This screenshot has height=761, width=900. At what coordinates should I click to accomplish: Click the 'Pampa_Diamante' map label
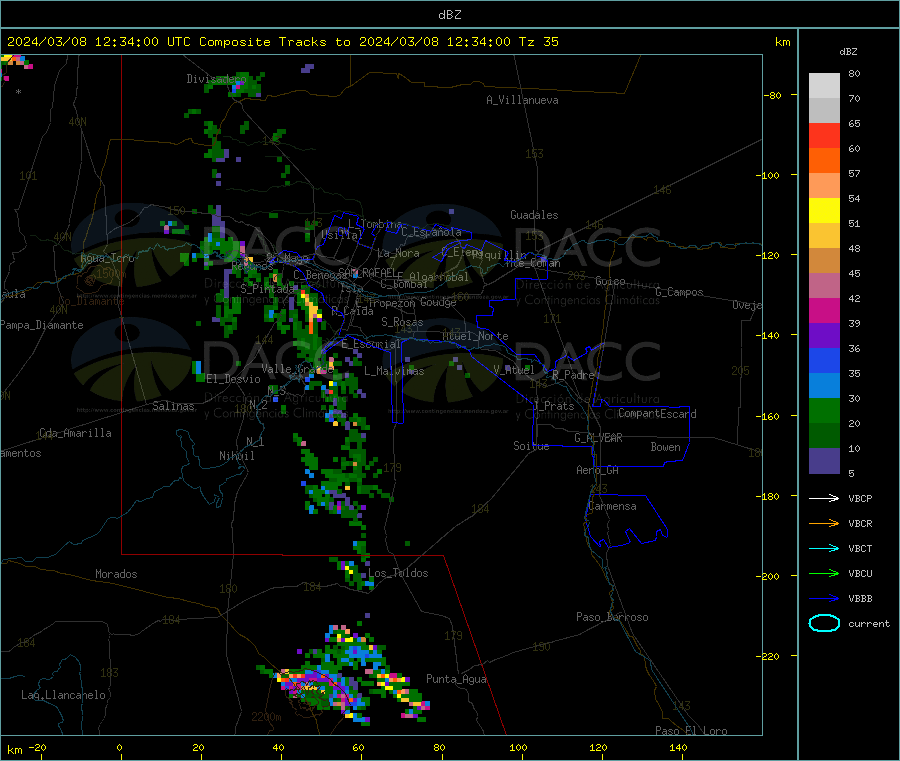(x=41, y=325)
